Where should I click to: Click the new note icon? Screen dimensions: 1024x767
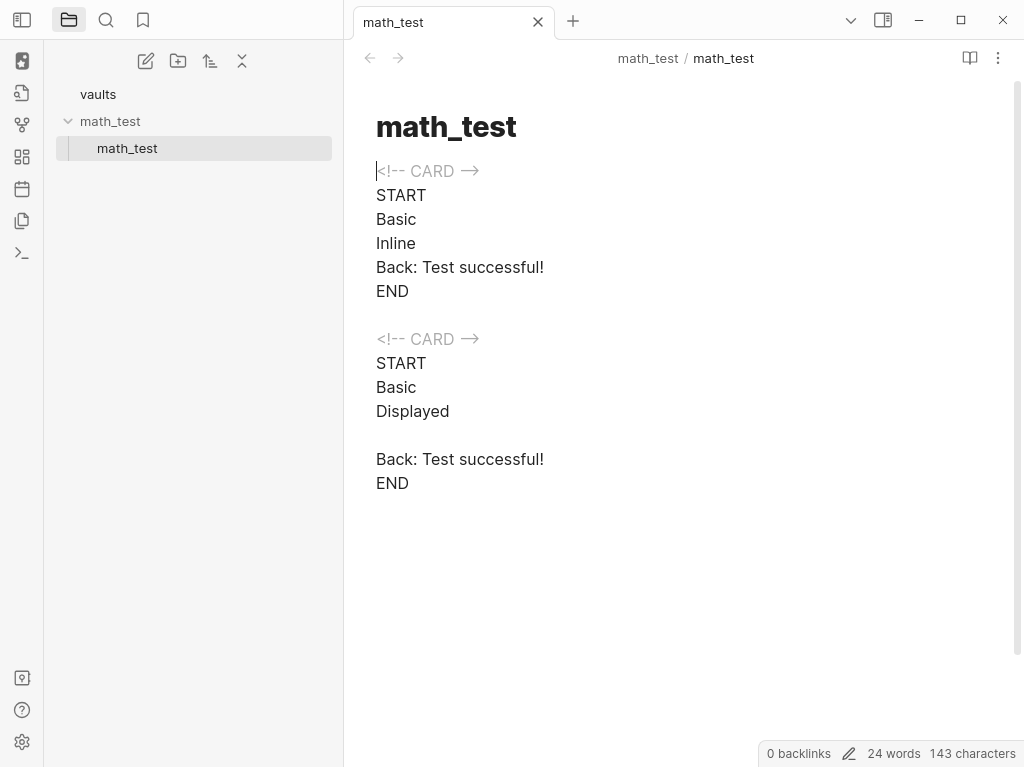(x=146, y=61)
